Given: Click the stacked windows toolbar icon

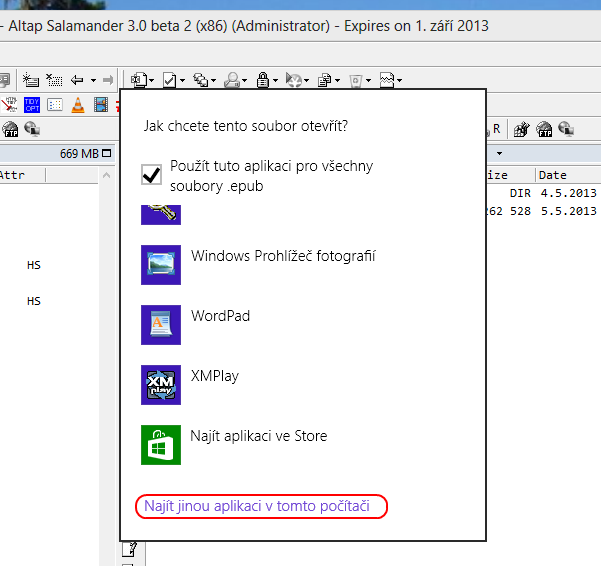Looking at the screenshot, I should (x=200, y=80).
